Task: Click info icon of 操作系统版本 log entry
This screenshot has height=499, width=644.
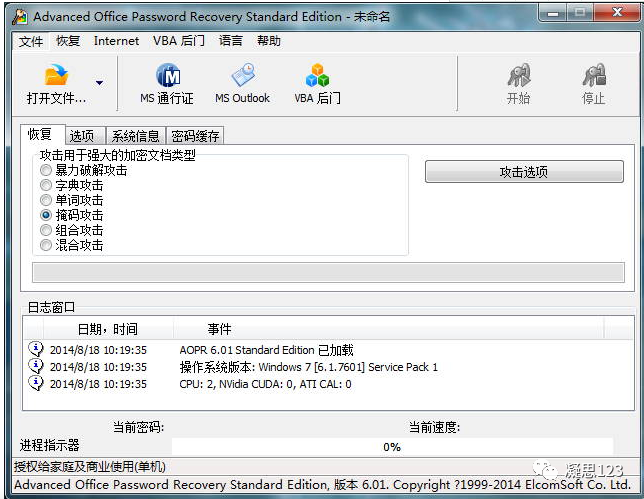Action: coord(36,366)
